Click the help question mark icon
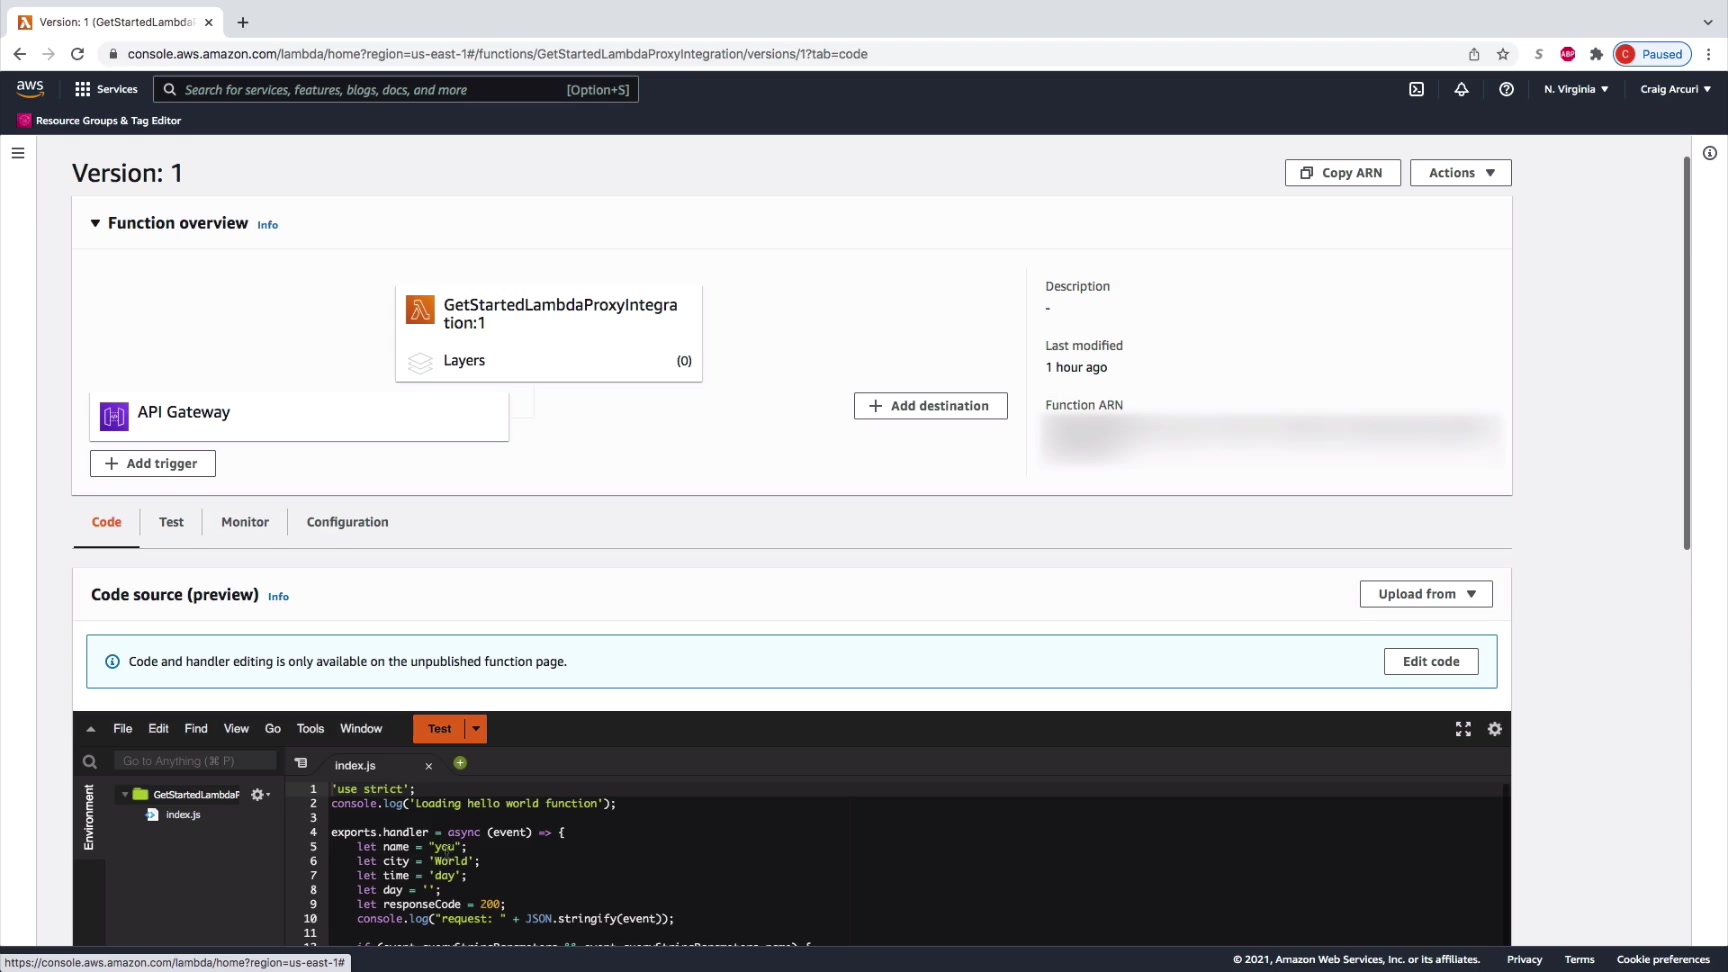Viewport: 1728px width, 972px height. (1506, 89)
